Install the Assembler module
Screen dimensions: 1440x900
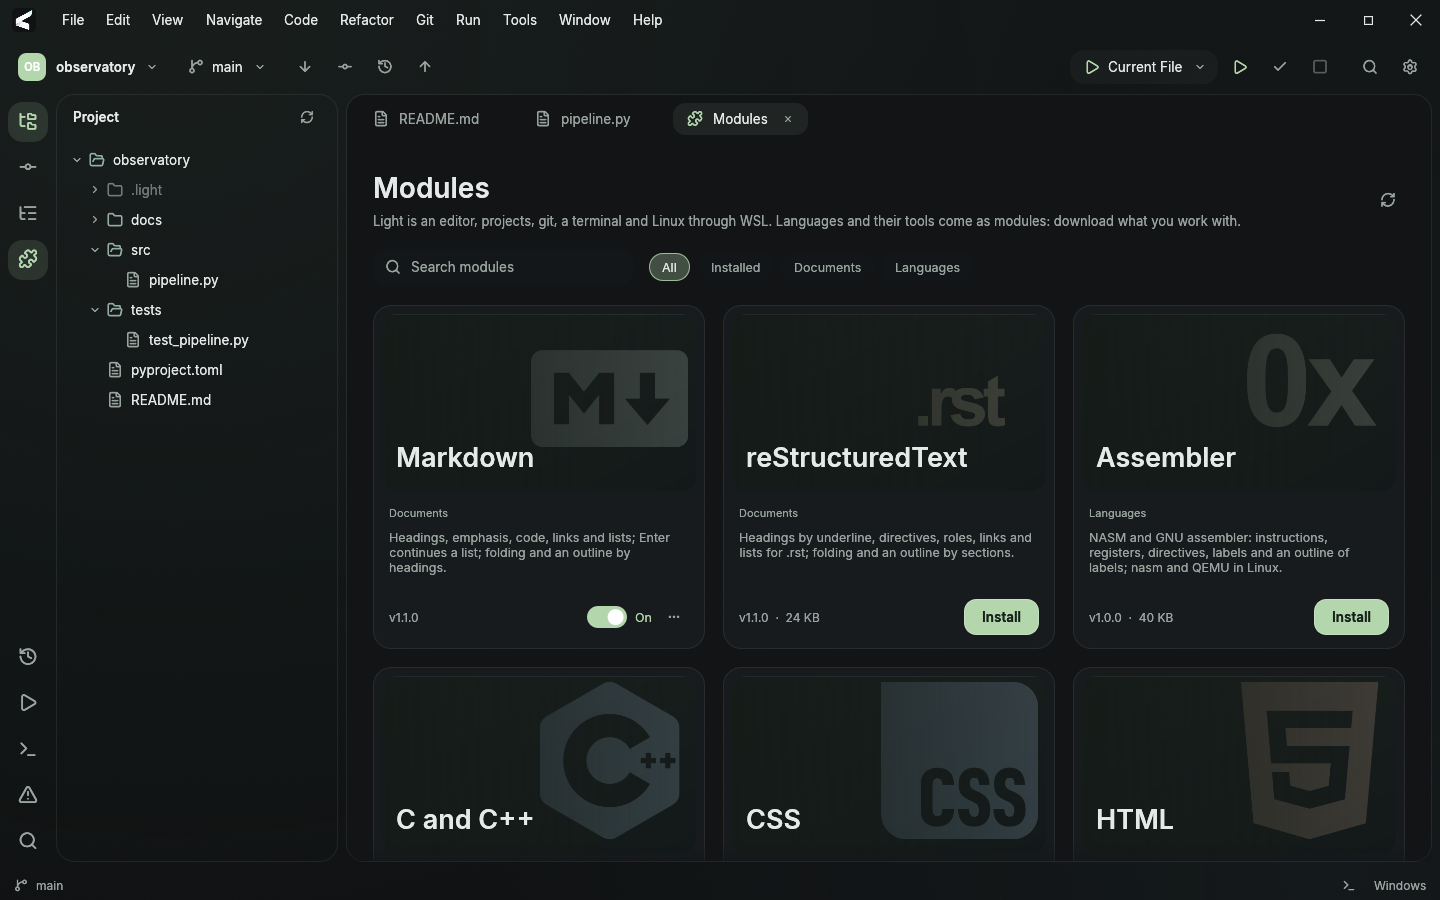point(1351,617)
